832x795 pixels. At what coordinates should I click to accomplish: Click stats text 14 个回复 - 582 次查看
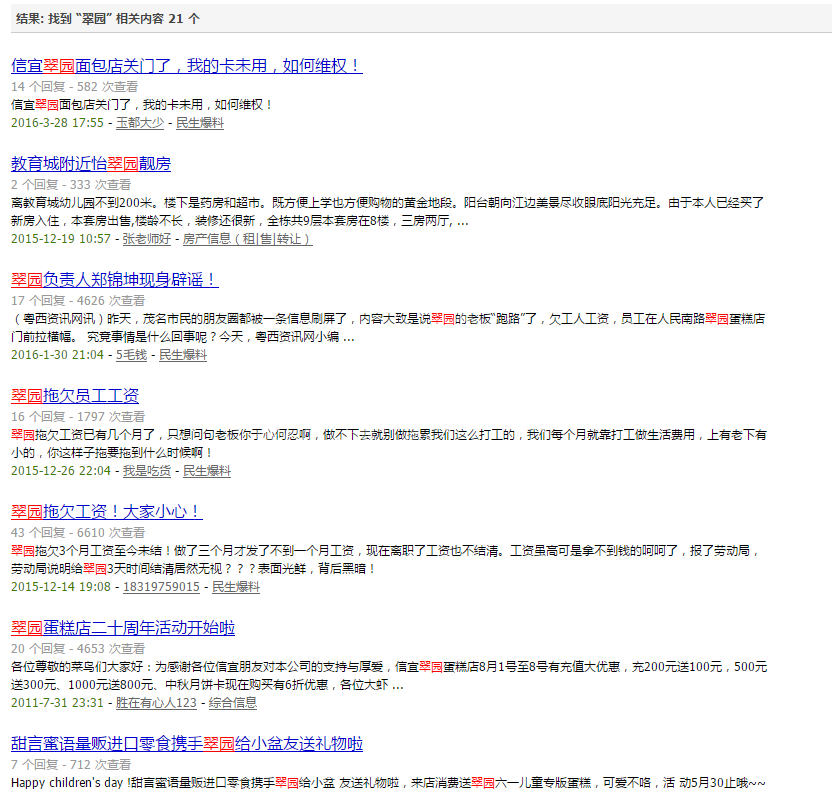click(x=74, y=87)
